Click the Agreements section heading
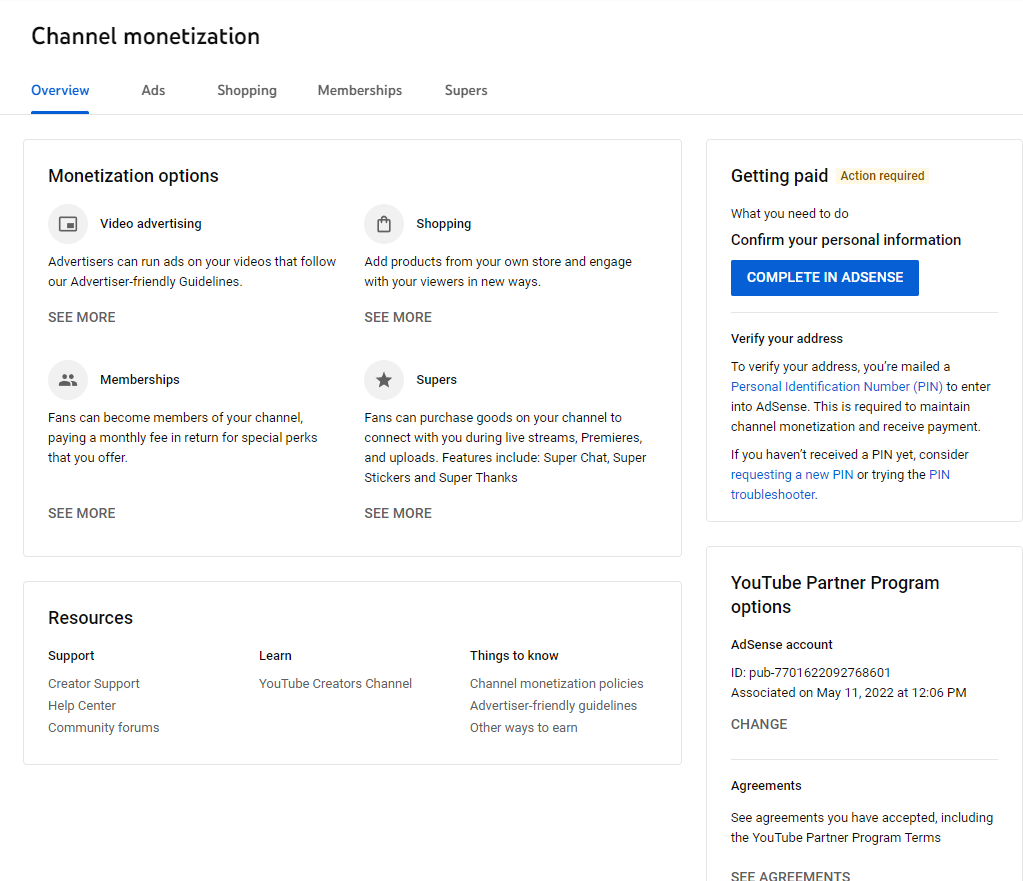Screen dimensions: 1023x881 pyautogui.click(x=766, y=786)
